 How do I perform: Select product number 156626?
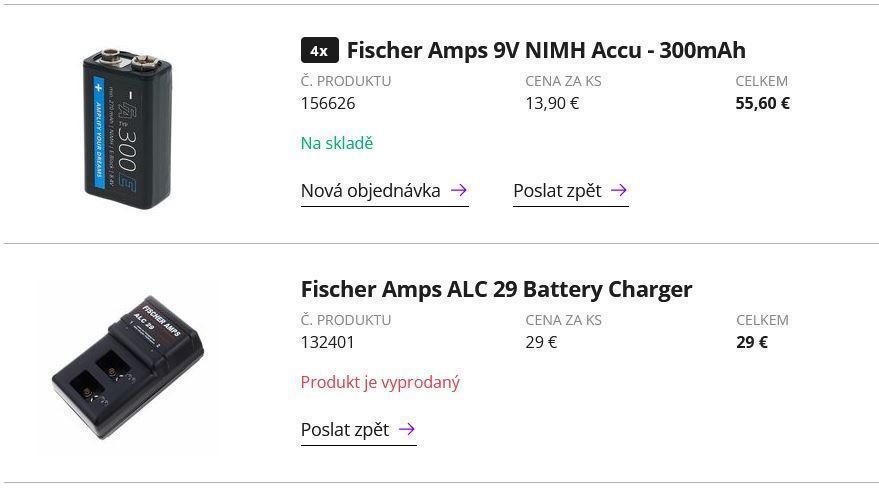[328, 103]
